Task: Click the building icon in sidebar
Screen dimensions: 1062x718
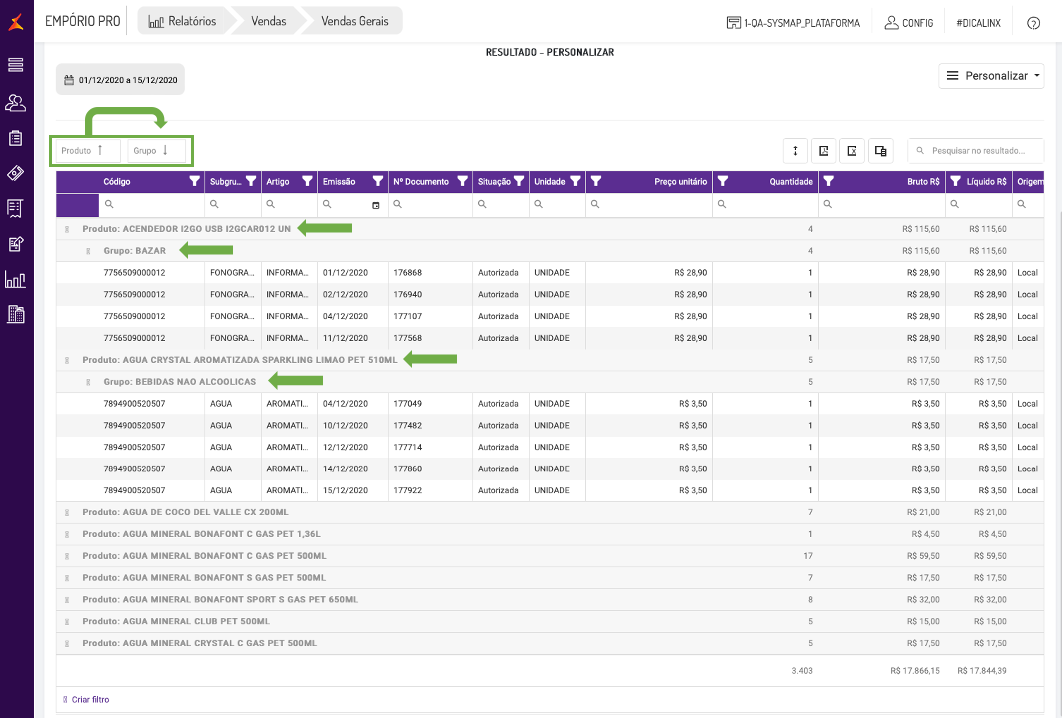Action: [15, 314]
